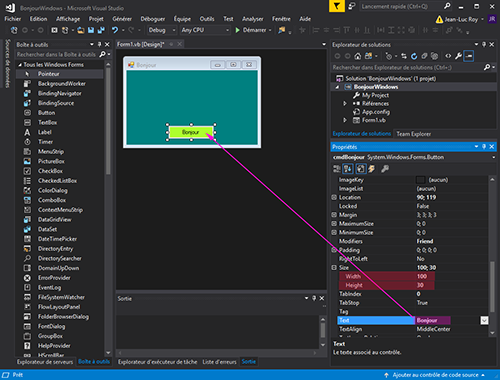Click the ImageKey color swatch box
Viewport: 500px width, 380px height.
point(421,180)
